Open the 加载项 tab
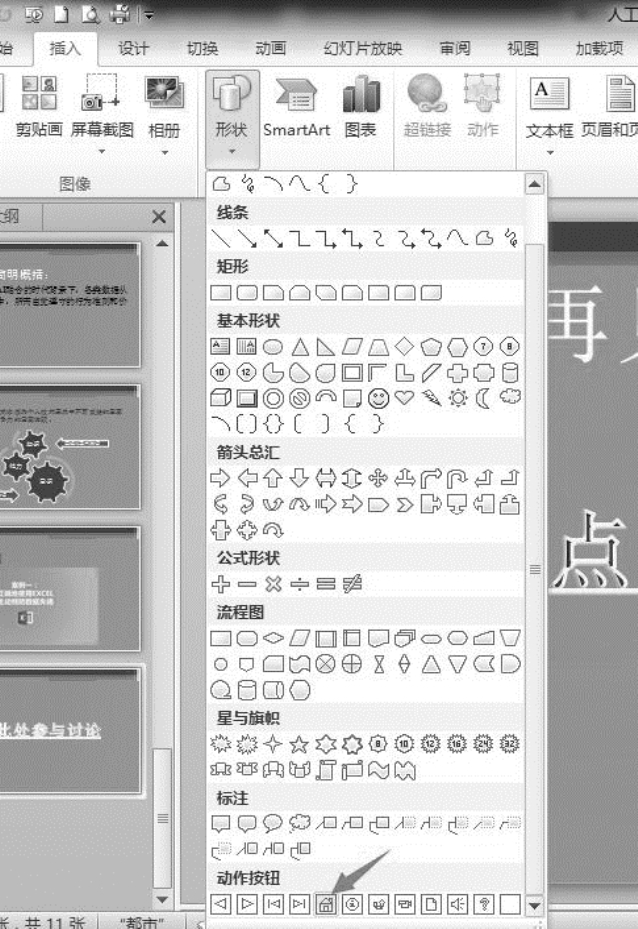The image size is (638, 929). pyautogui.click(x=599, y=48)
